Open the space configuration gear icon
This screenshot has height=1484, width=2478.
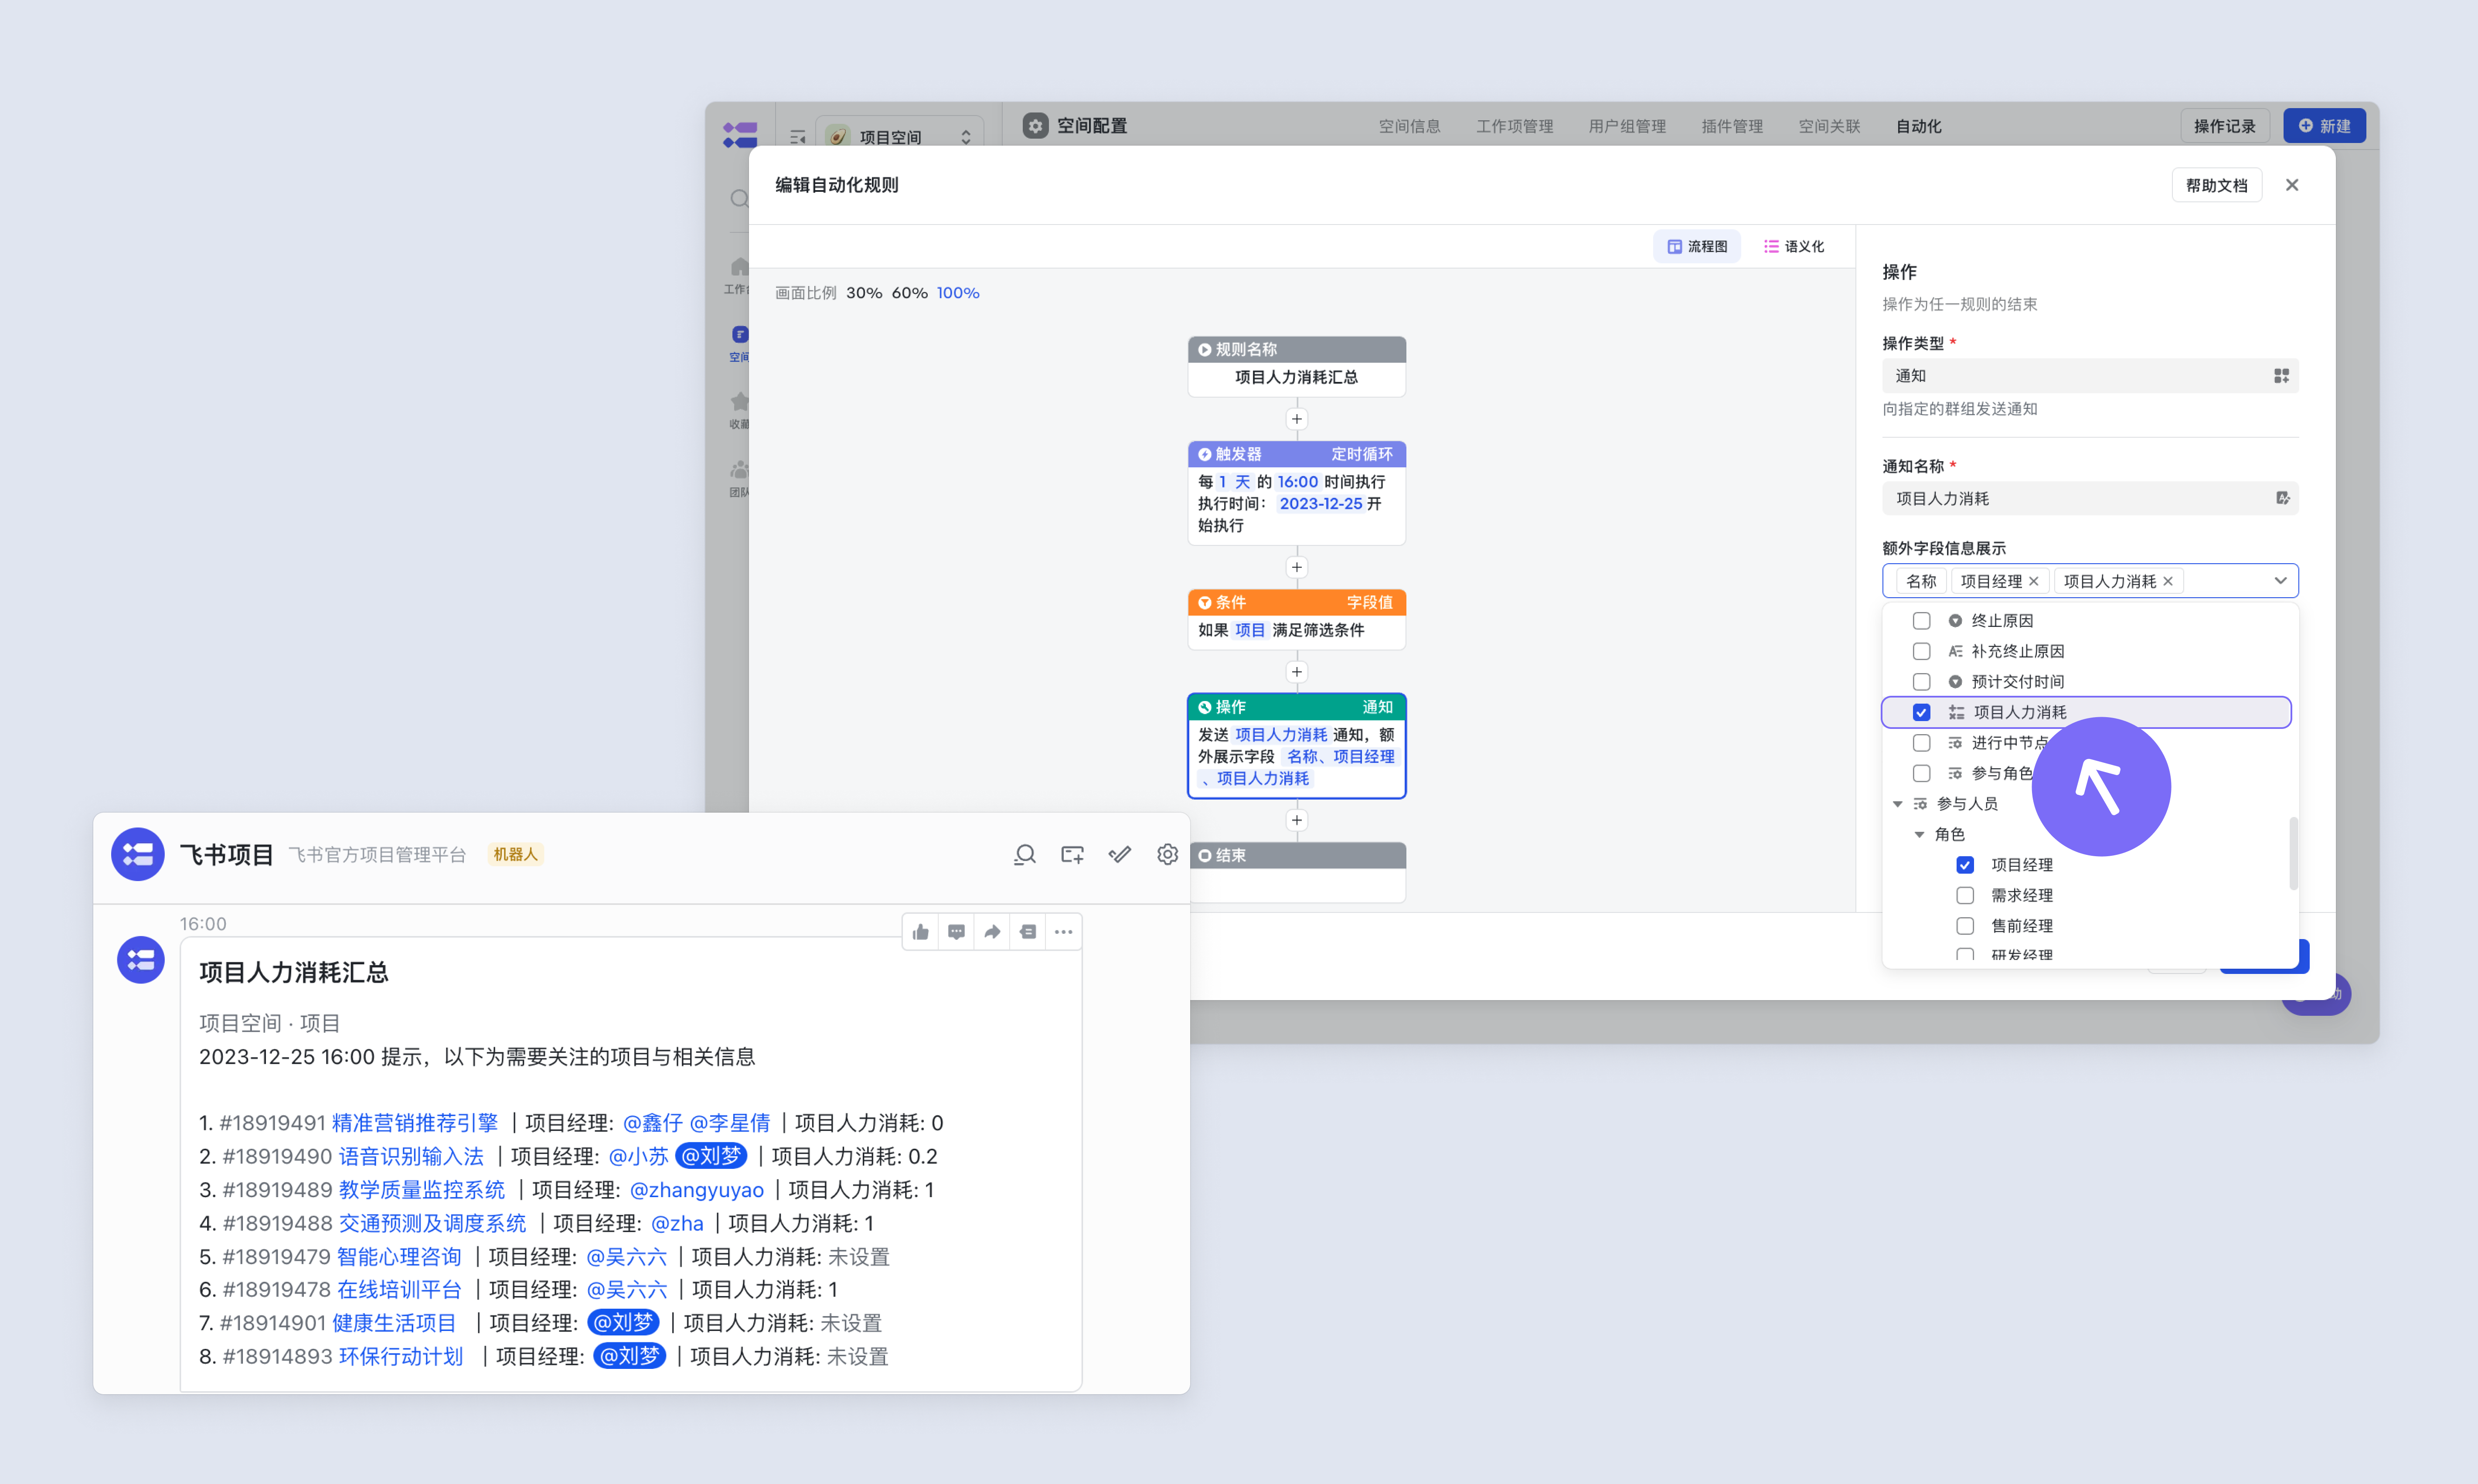point(1035,126)
